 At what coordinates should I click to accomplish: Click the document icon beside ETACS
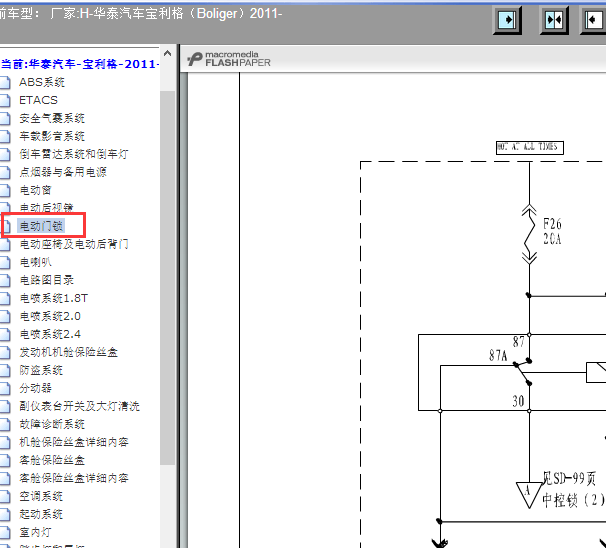[5, 100]
